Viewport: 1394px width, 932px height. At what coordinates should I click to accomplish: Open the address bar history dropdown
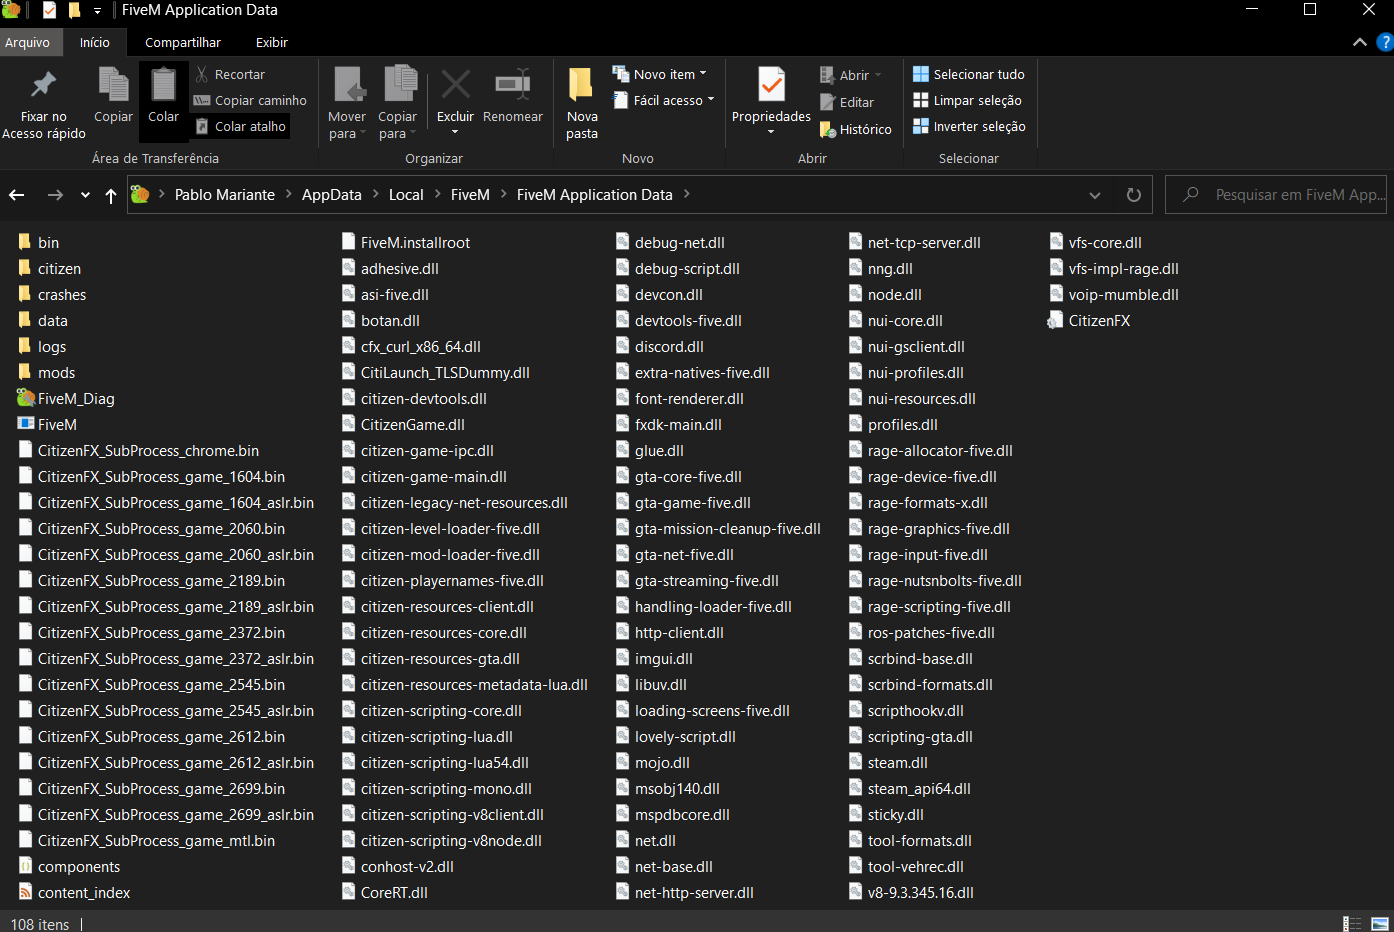[x=1095, y=195]
